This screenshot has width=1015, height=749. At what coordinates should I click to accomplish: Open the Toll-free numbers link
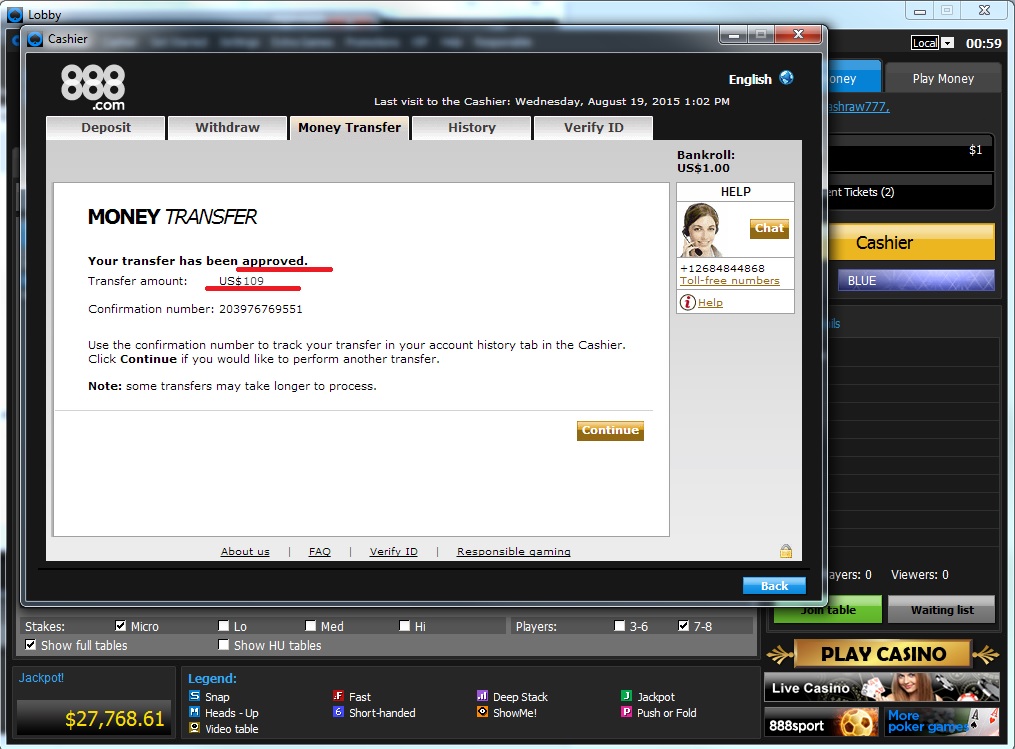[x=730, y=280]
